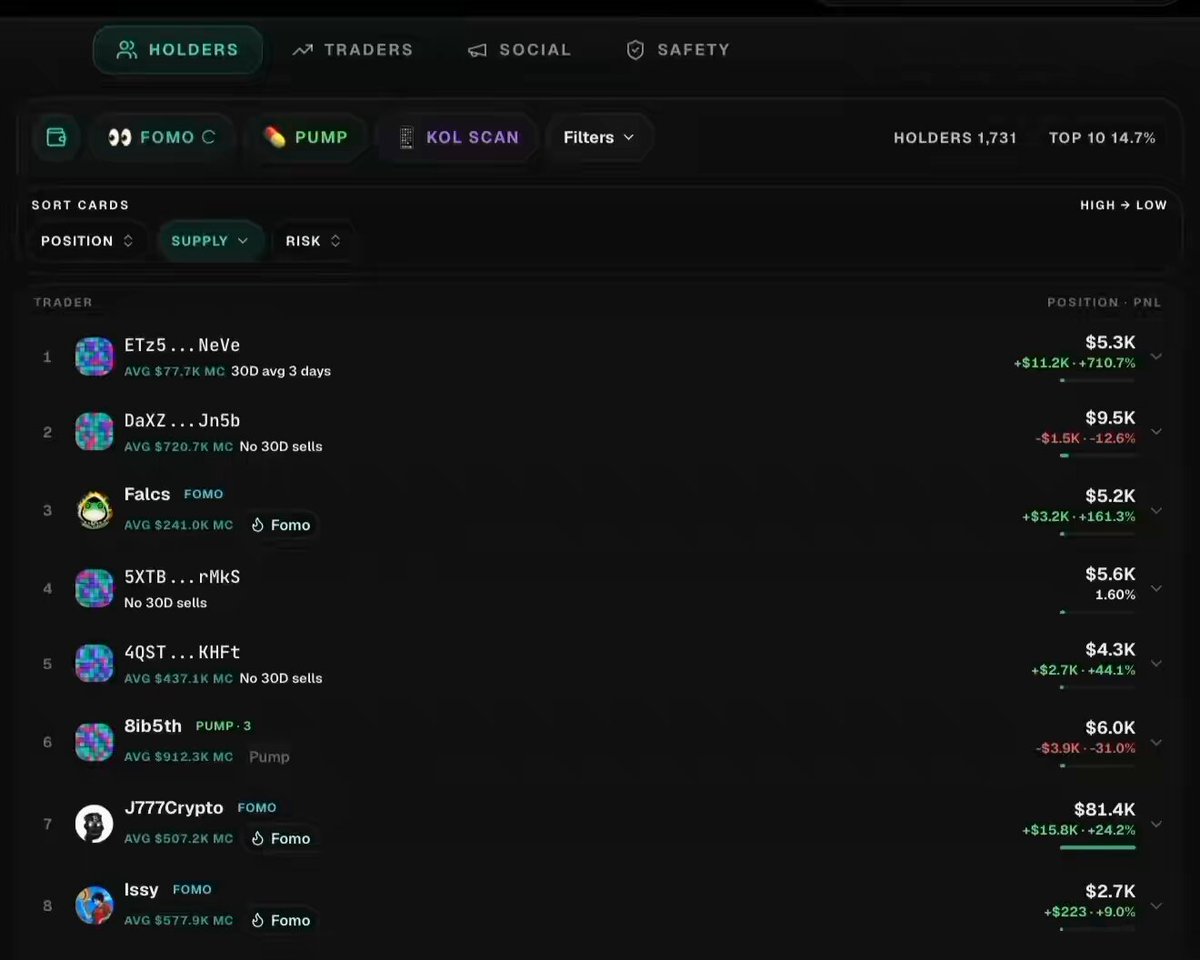
Task: Expand the 8ib5th row chevron
Action: pos(1156,742)
